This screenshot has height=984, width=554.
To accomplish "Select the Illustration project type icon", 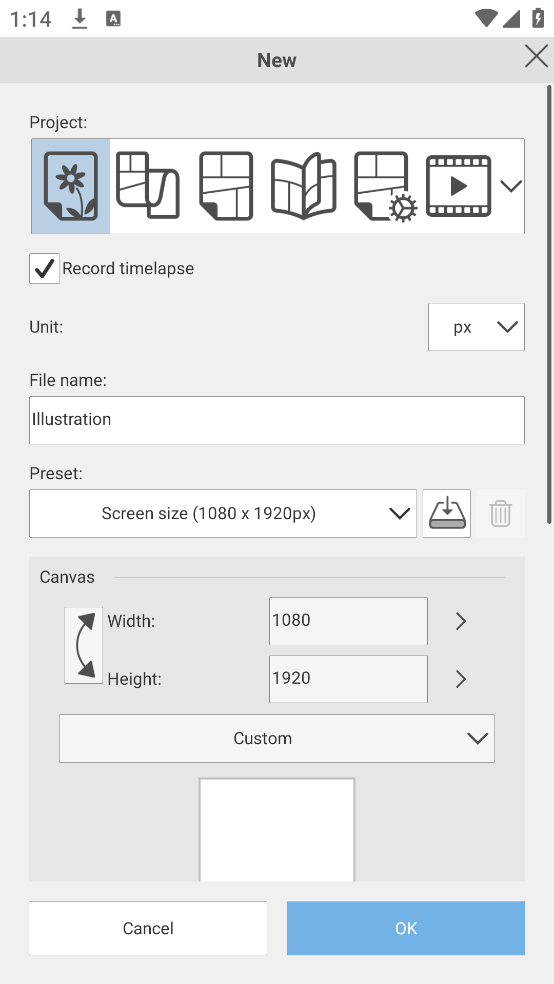I will coord(70,186).
